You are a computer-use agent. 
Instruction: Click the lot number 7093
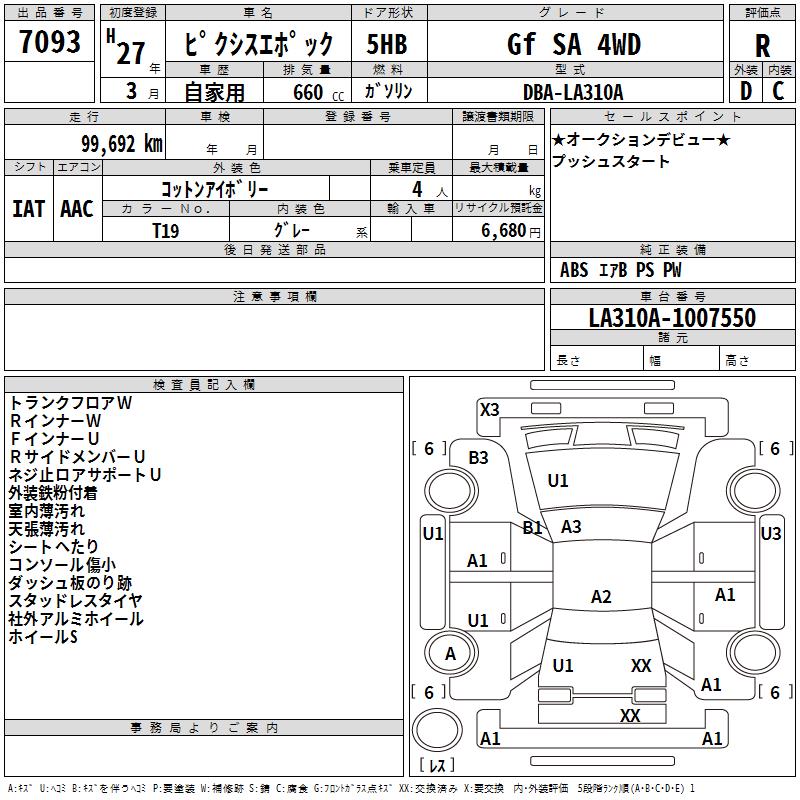pyautogui.click(x=50, y=45)
